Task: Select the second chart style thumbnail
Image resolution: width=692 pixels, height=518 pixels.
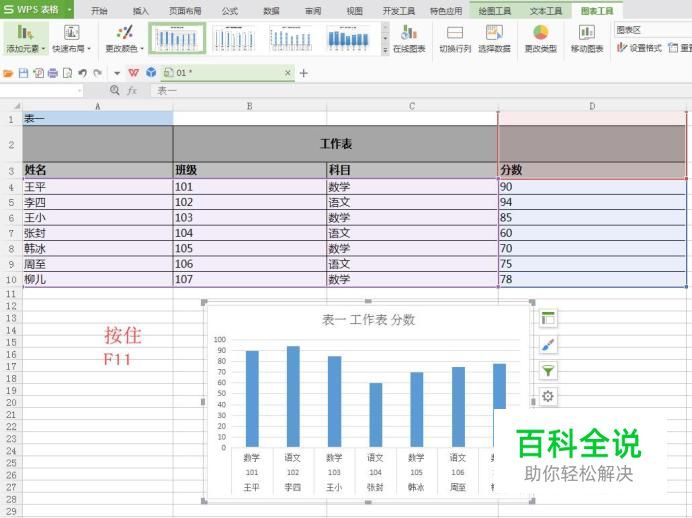Action: point(234,38)
